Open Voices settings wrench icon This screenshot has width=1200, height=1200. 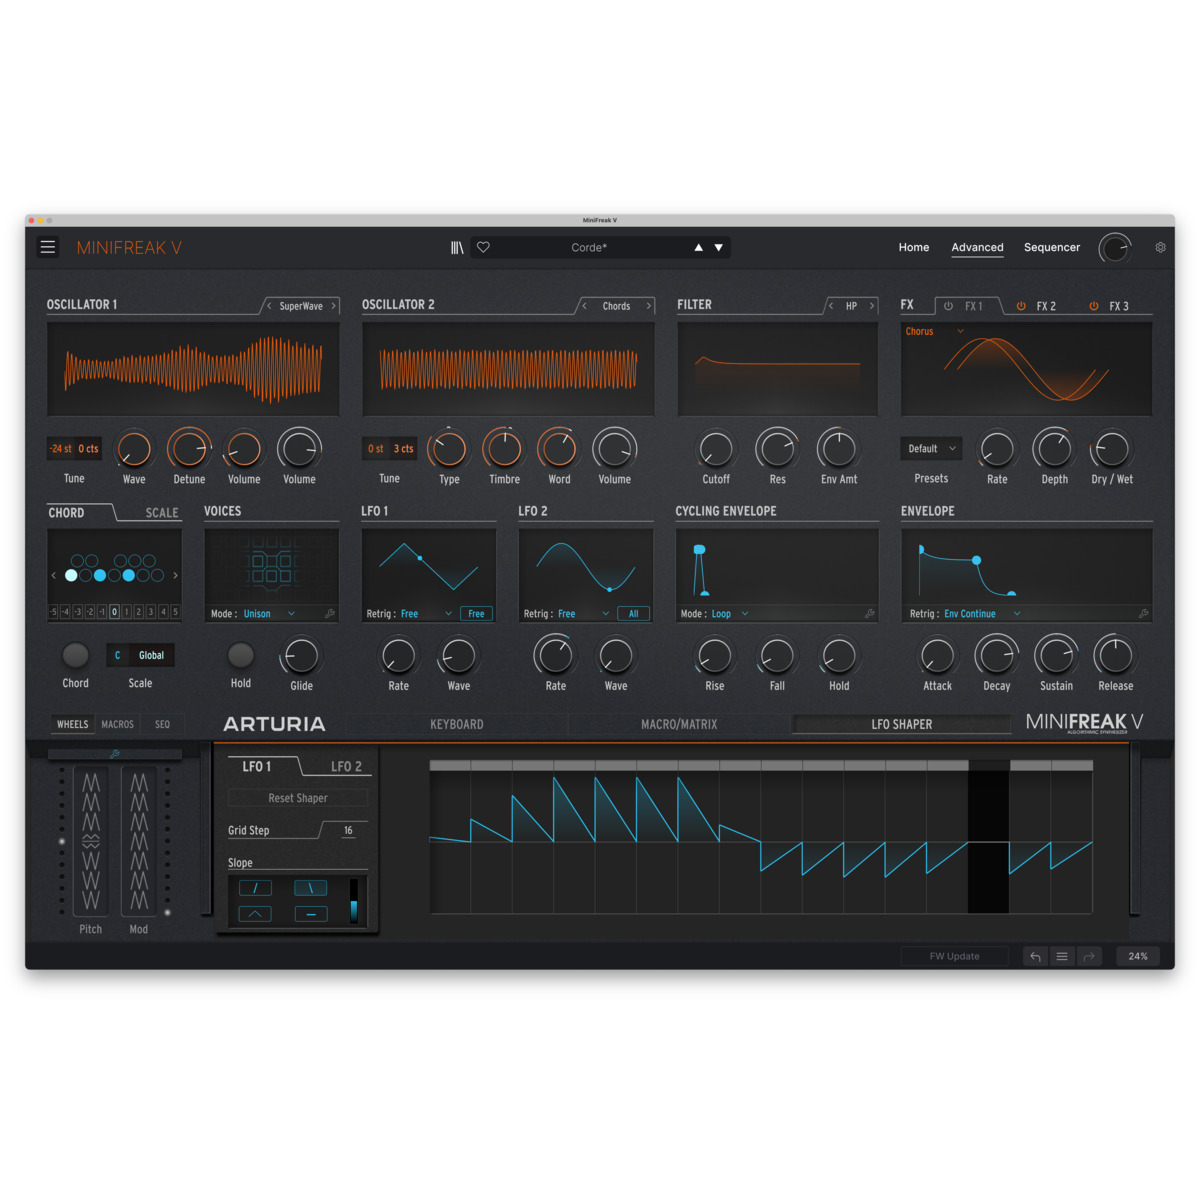tap(330, 614)
